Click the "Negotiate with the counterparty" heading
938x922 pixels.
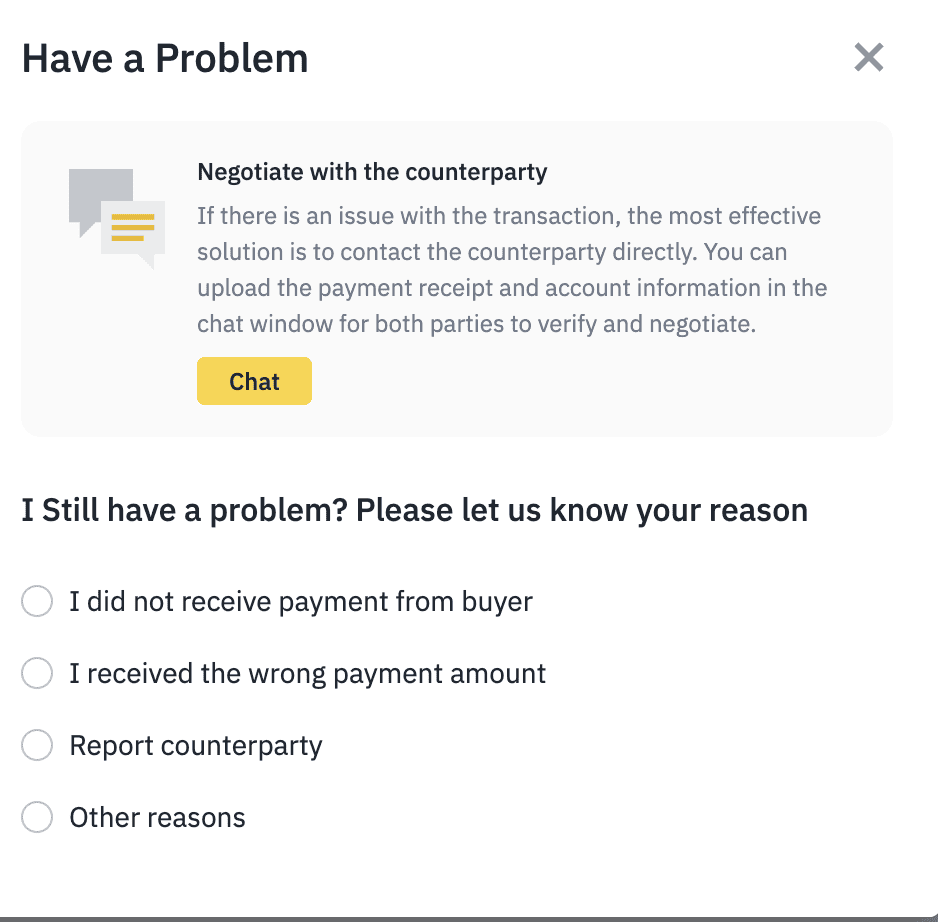pos(372,172)
